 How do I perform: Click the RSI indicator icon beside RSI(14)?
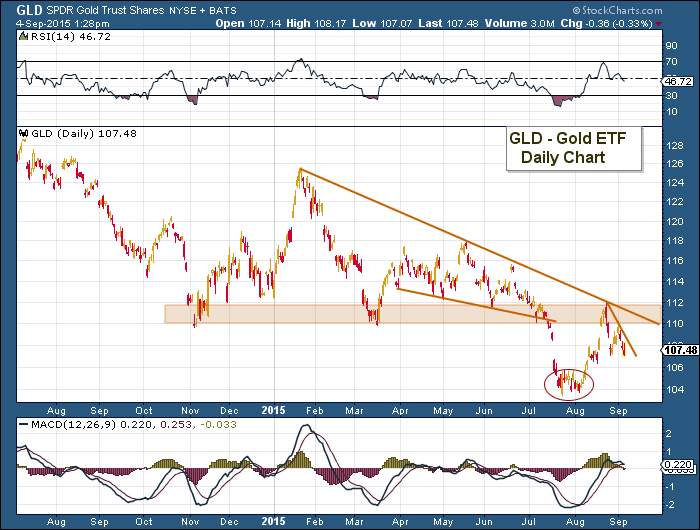24,37
